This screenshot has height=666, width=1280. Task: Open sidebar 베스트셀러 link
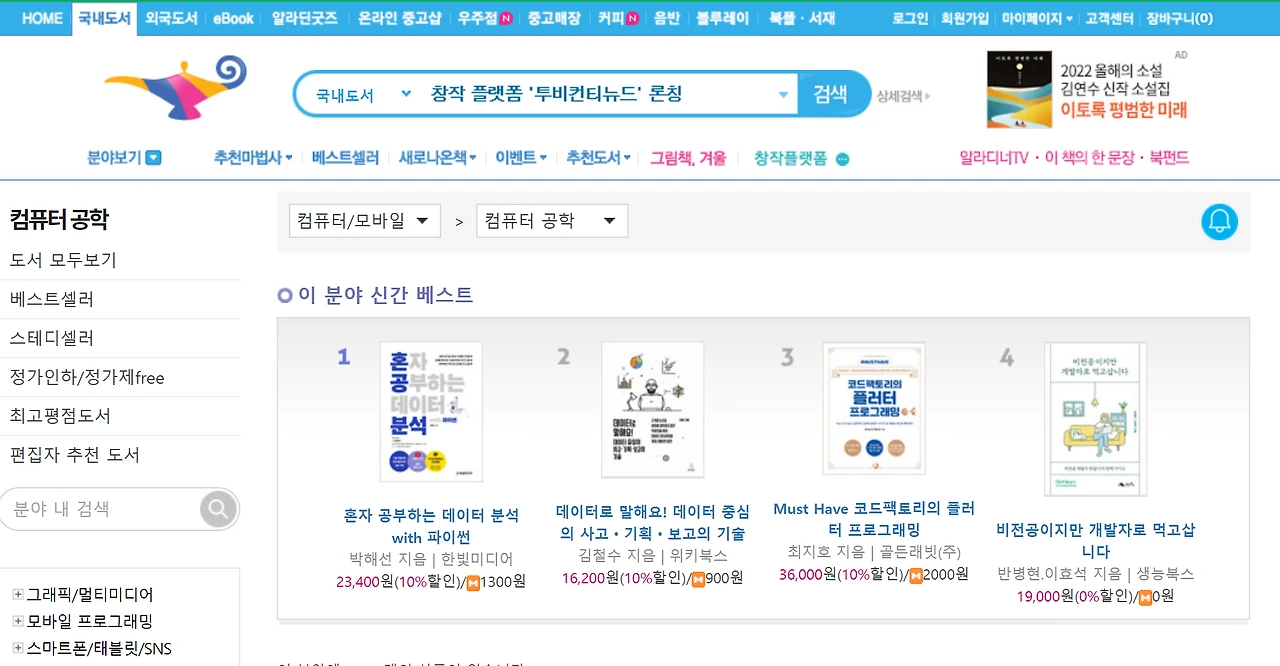[52, 299]
